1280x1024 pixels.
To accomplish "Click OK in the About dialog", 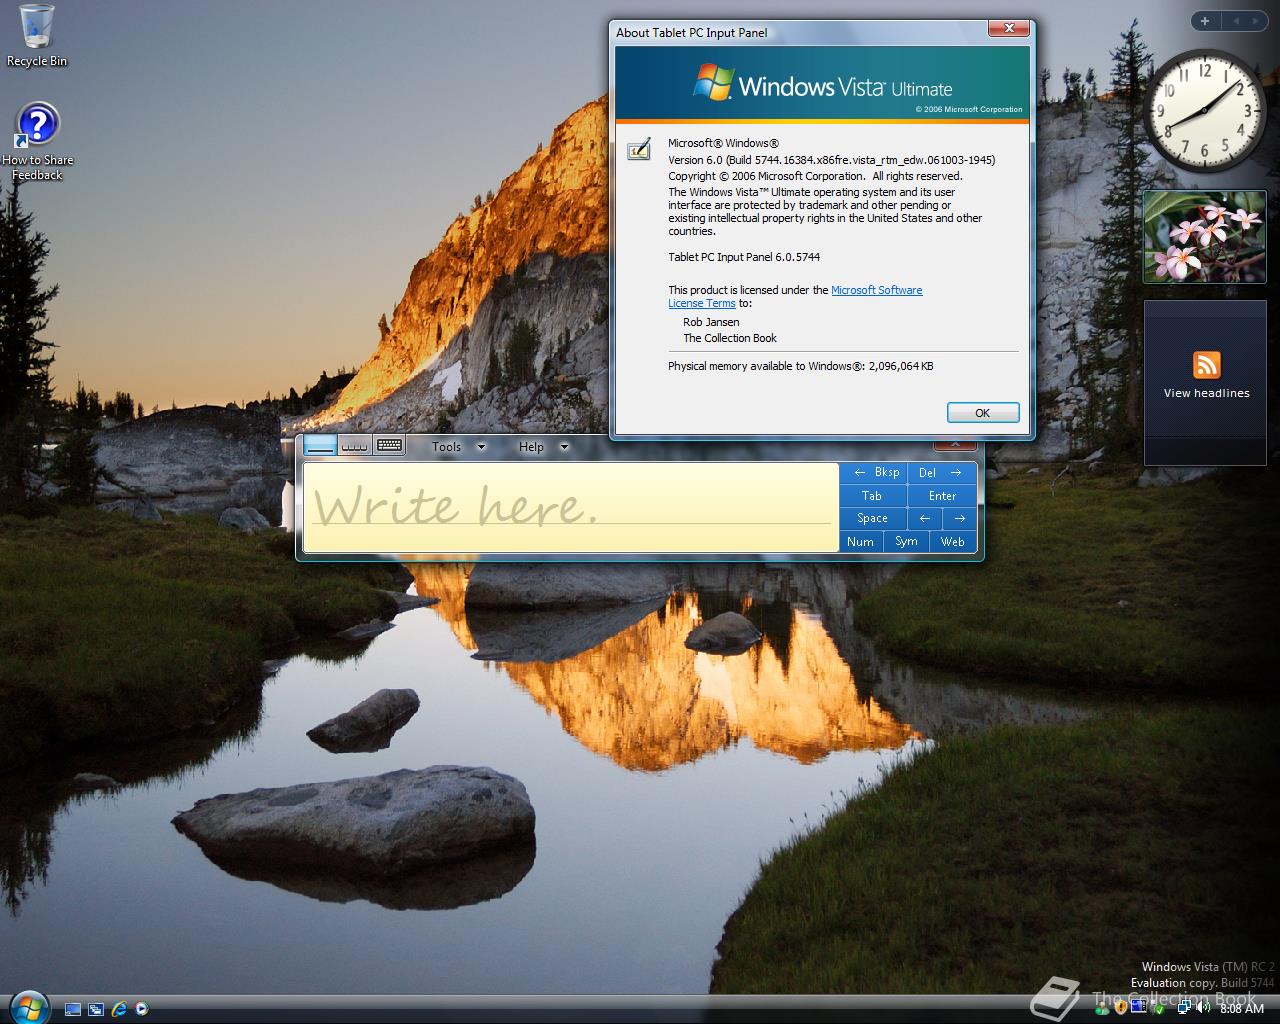I will [x=982, y=412].
